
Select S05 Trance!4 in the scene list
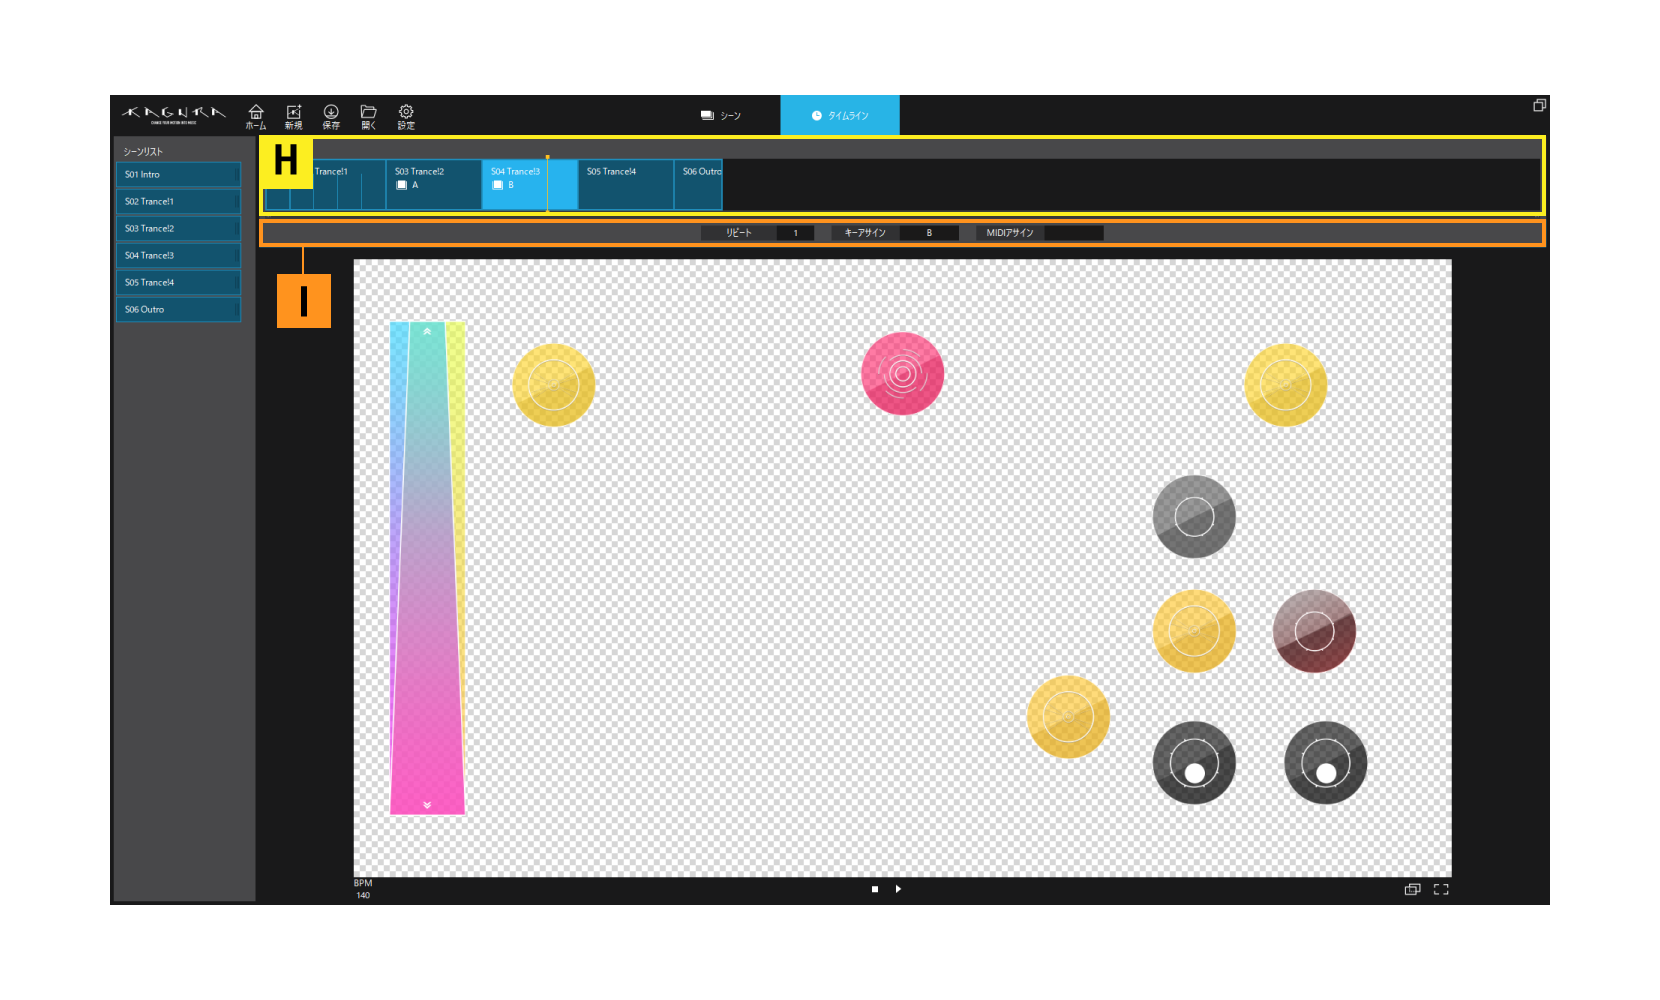click(178, 282)
